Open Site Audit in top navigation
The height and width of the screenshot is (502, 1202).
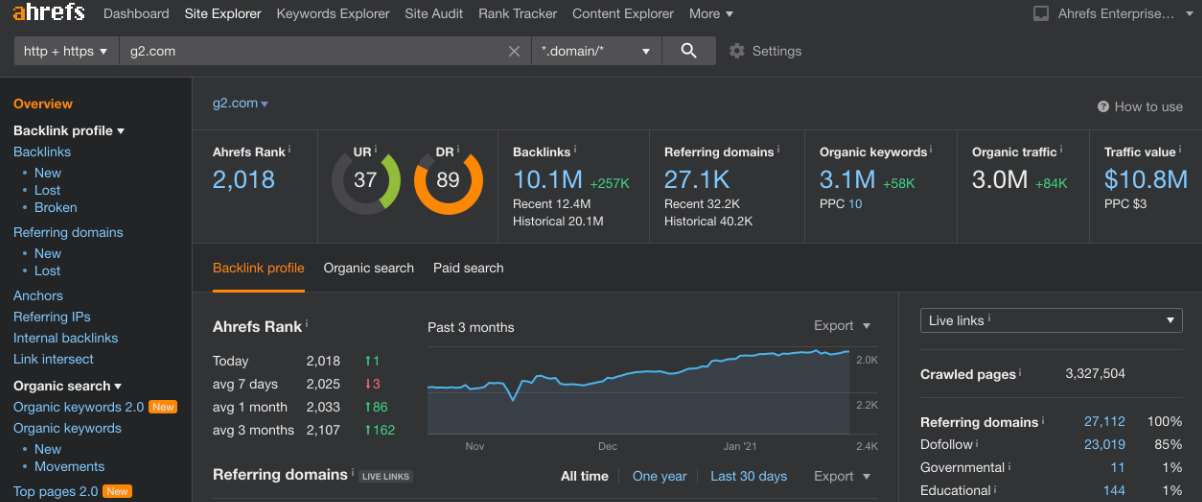tap(434, 14)
